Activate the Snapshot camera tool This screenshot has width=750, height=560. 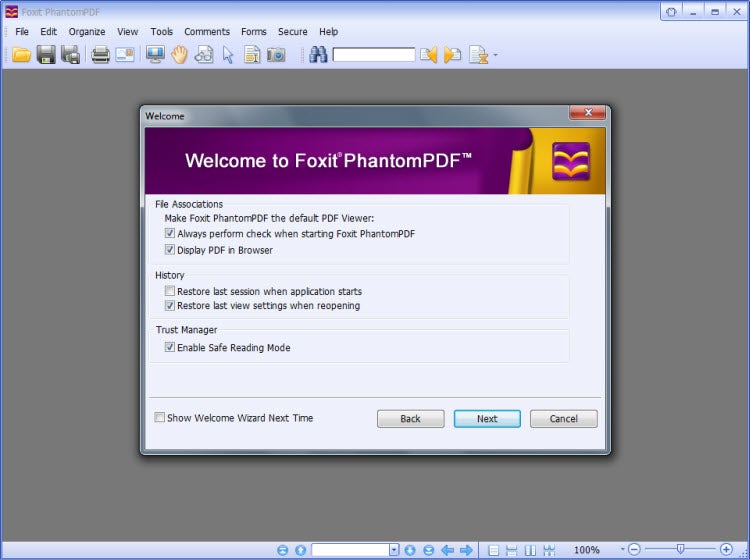coord(276,55)
